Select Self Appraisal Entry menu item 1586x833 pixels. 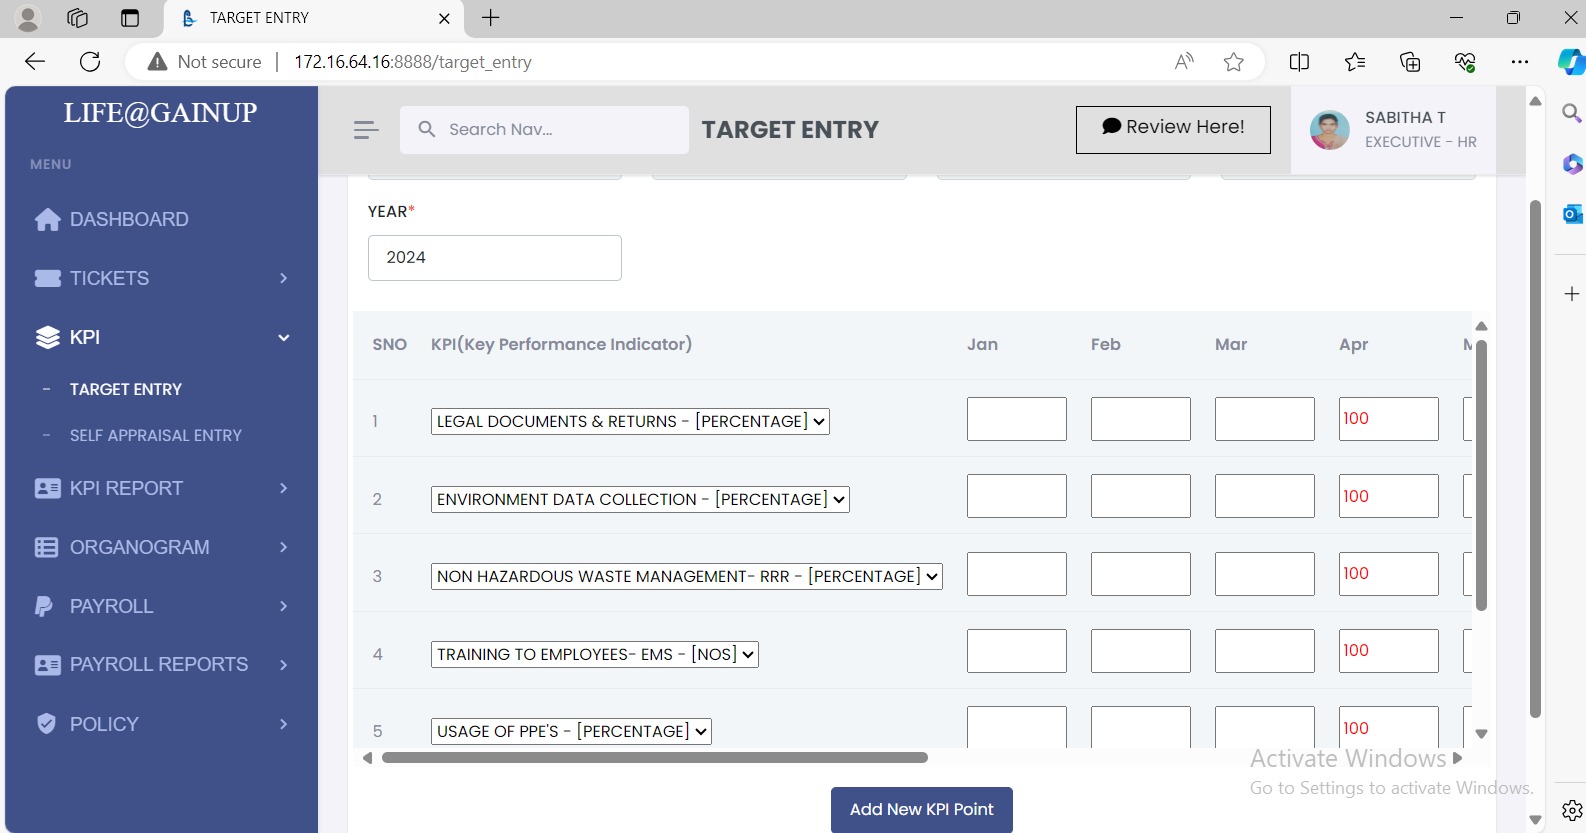coord(155,435)
